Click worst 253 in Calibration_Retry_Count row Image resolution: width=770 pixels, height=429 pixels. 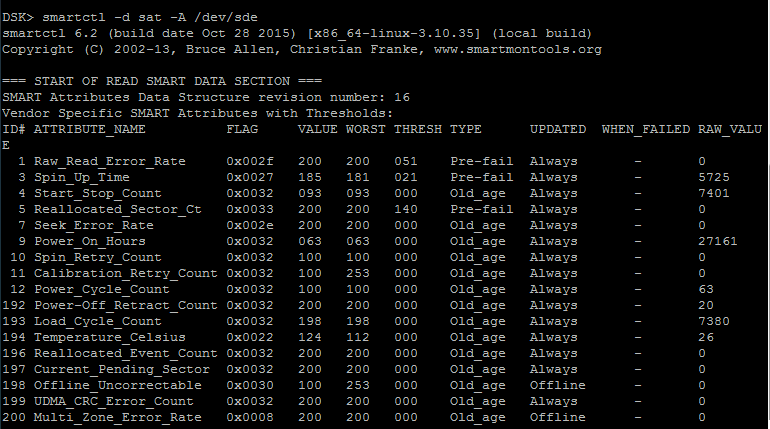coord(358,273)
